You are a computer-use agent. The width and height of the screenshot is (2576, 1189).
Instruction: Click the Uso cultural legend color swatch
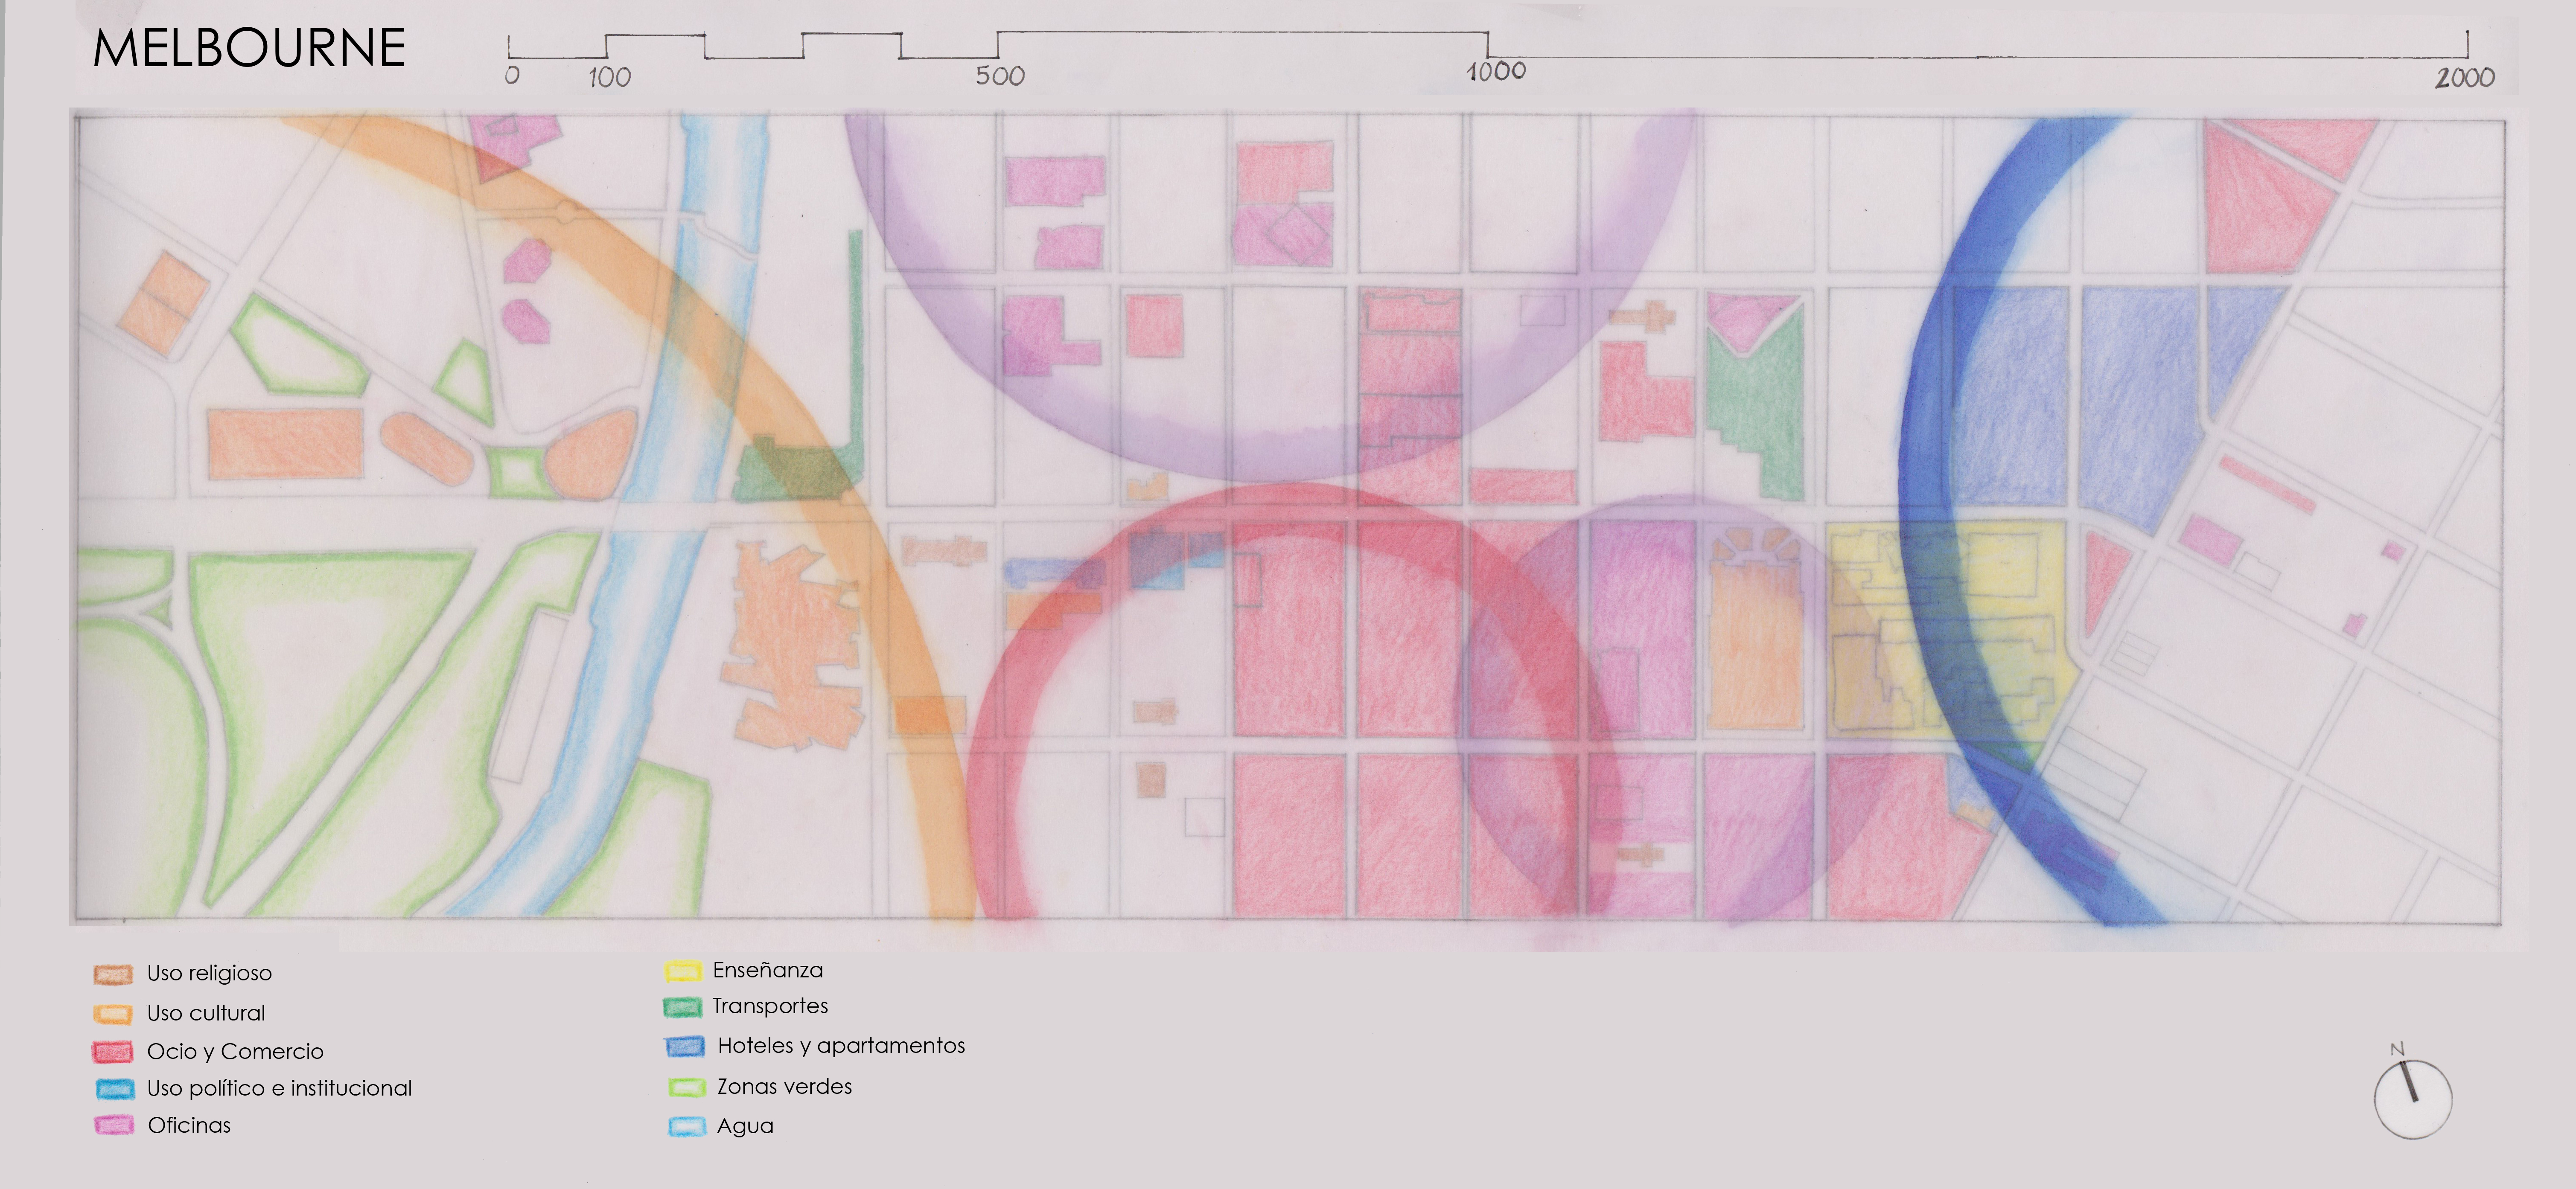point(113,1014)
